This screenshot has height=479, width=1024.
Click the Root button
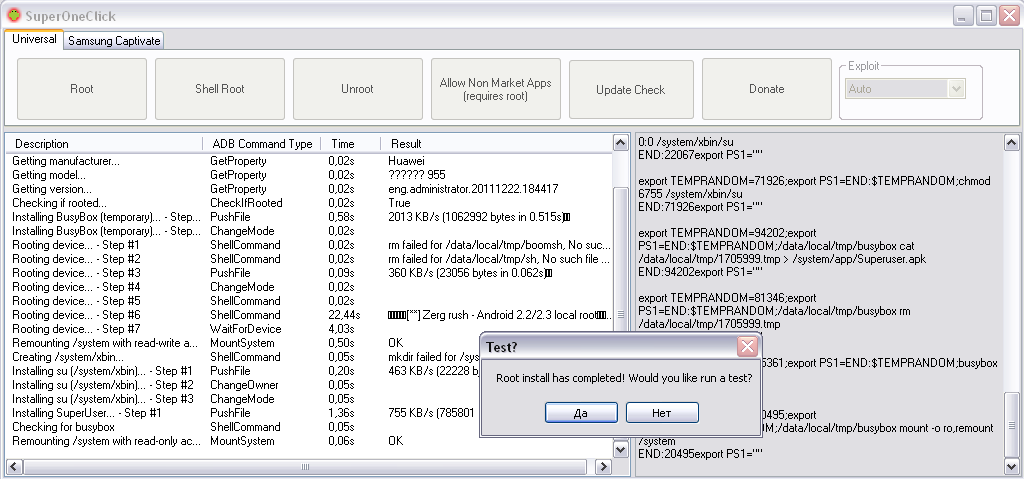pyautogui.click(x=82, y=89)
